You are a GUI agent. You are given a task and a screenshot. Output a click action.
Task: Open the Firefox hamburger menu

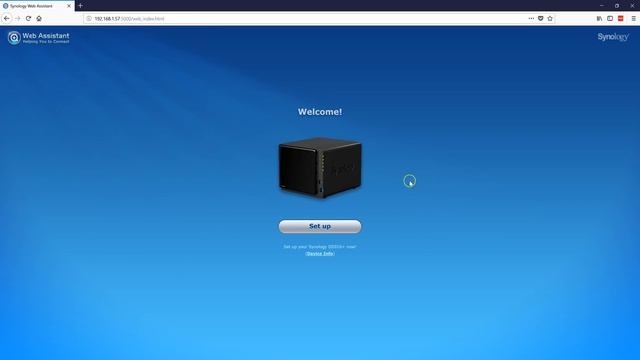(633, 18)
